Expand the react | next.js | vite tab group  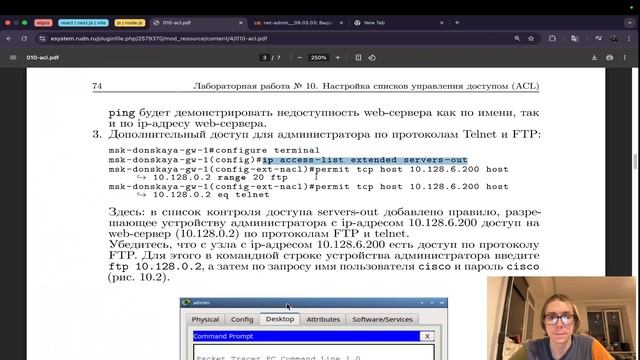tap(83, 23)
